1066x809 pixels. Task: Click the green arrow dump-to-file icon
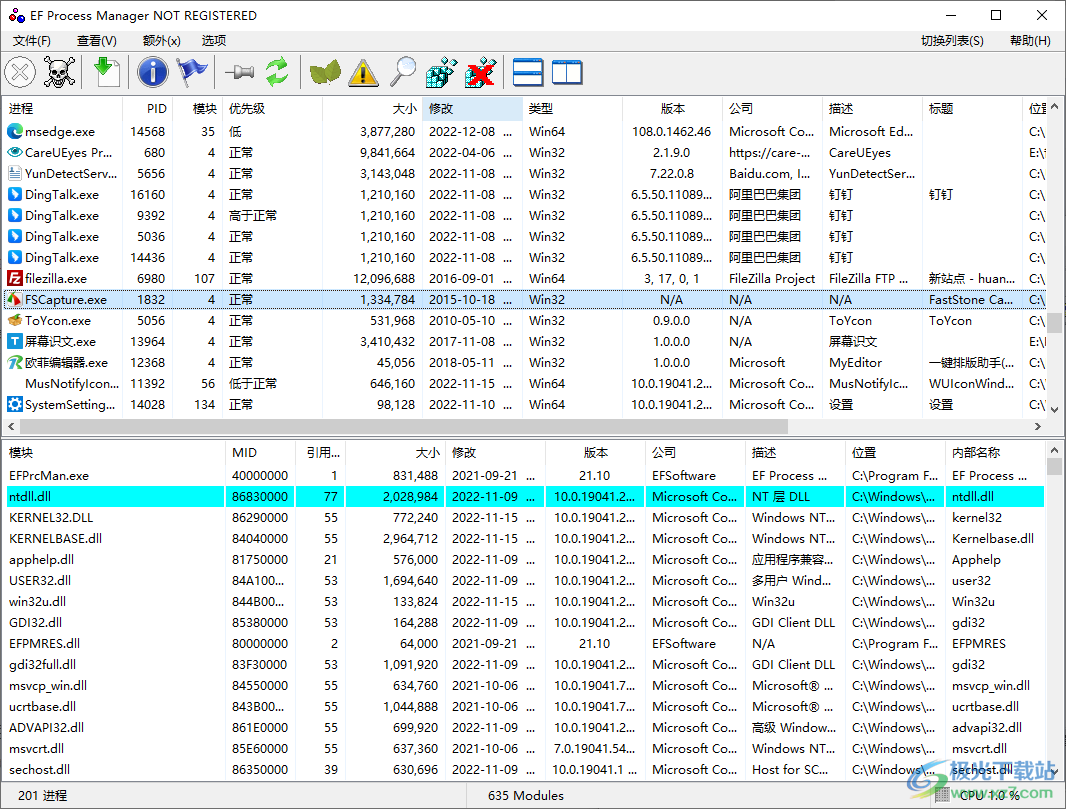pos(106,72)
